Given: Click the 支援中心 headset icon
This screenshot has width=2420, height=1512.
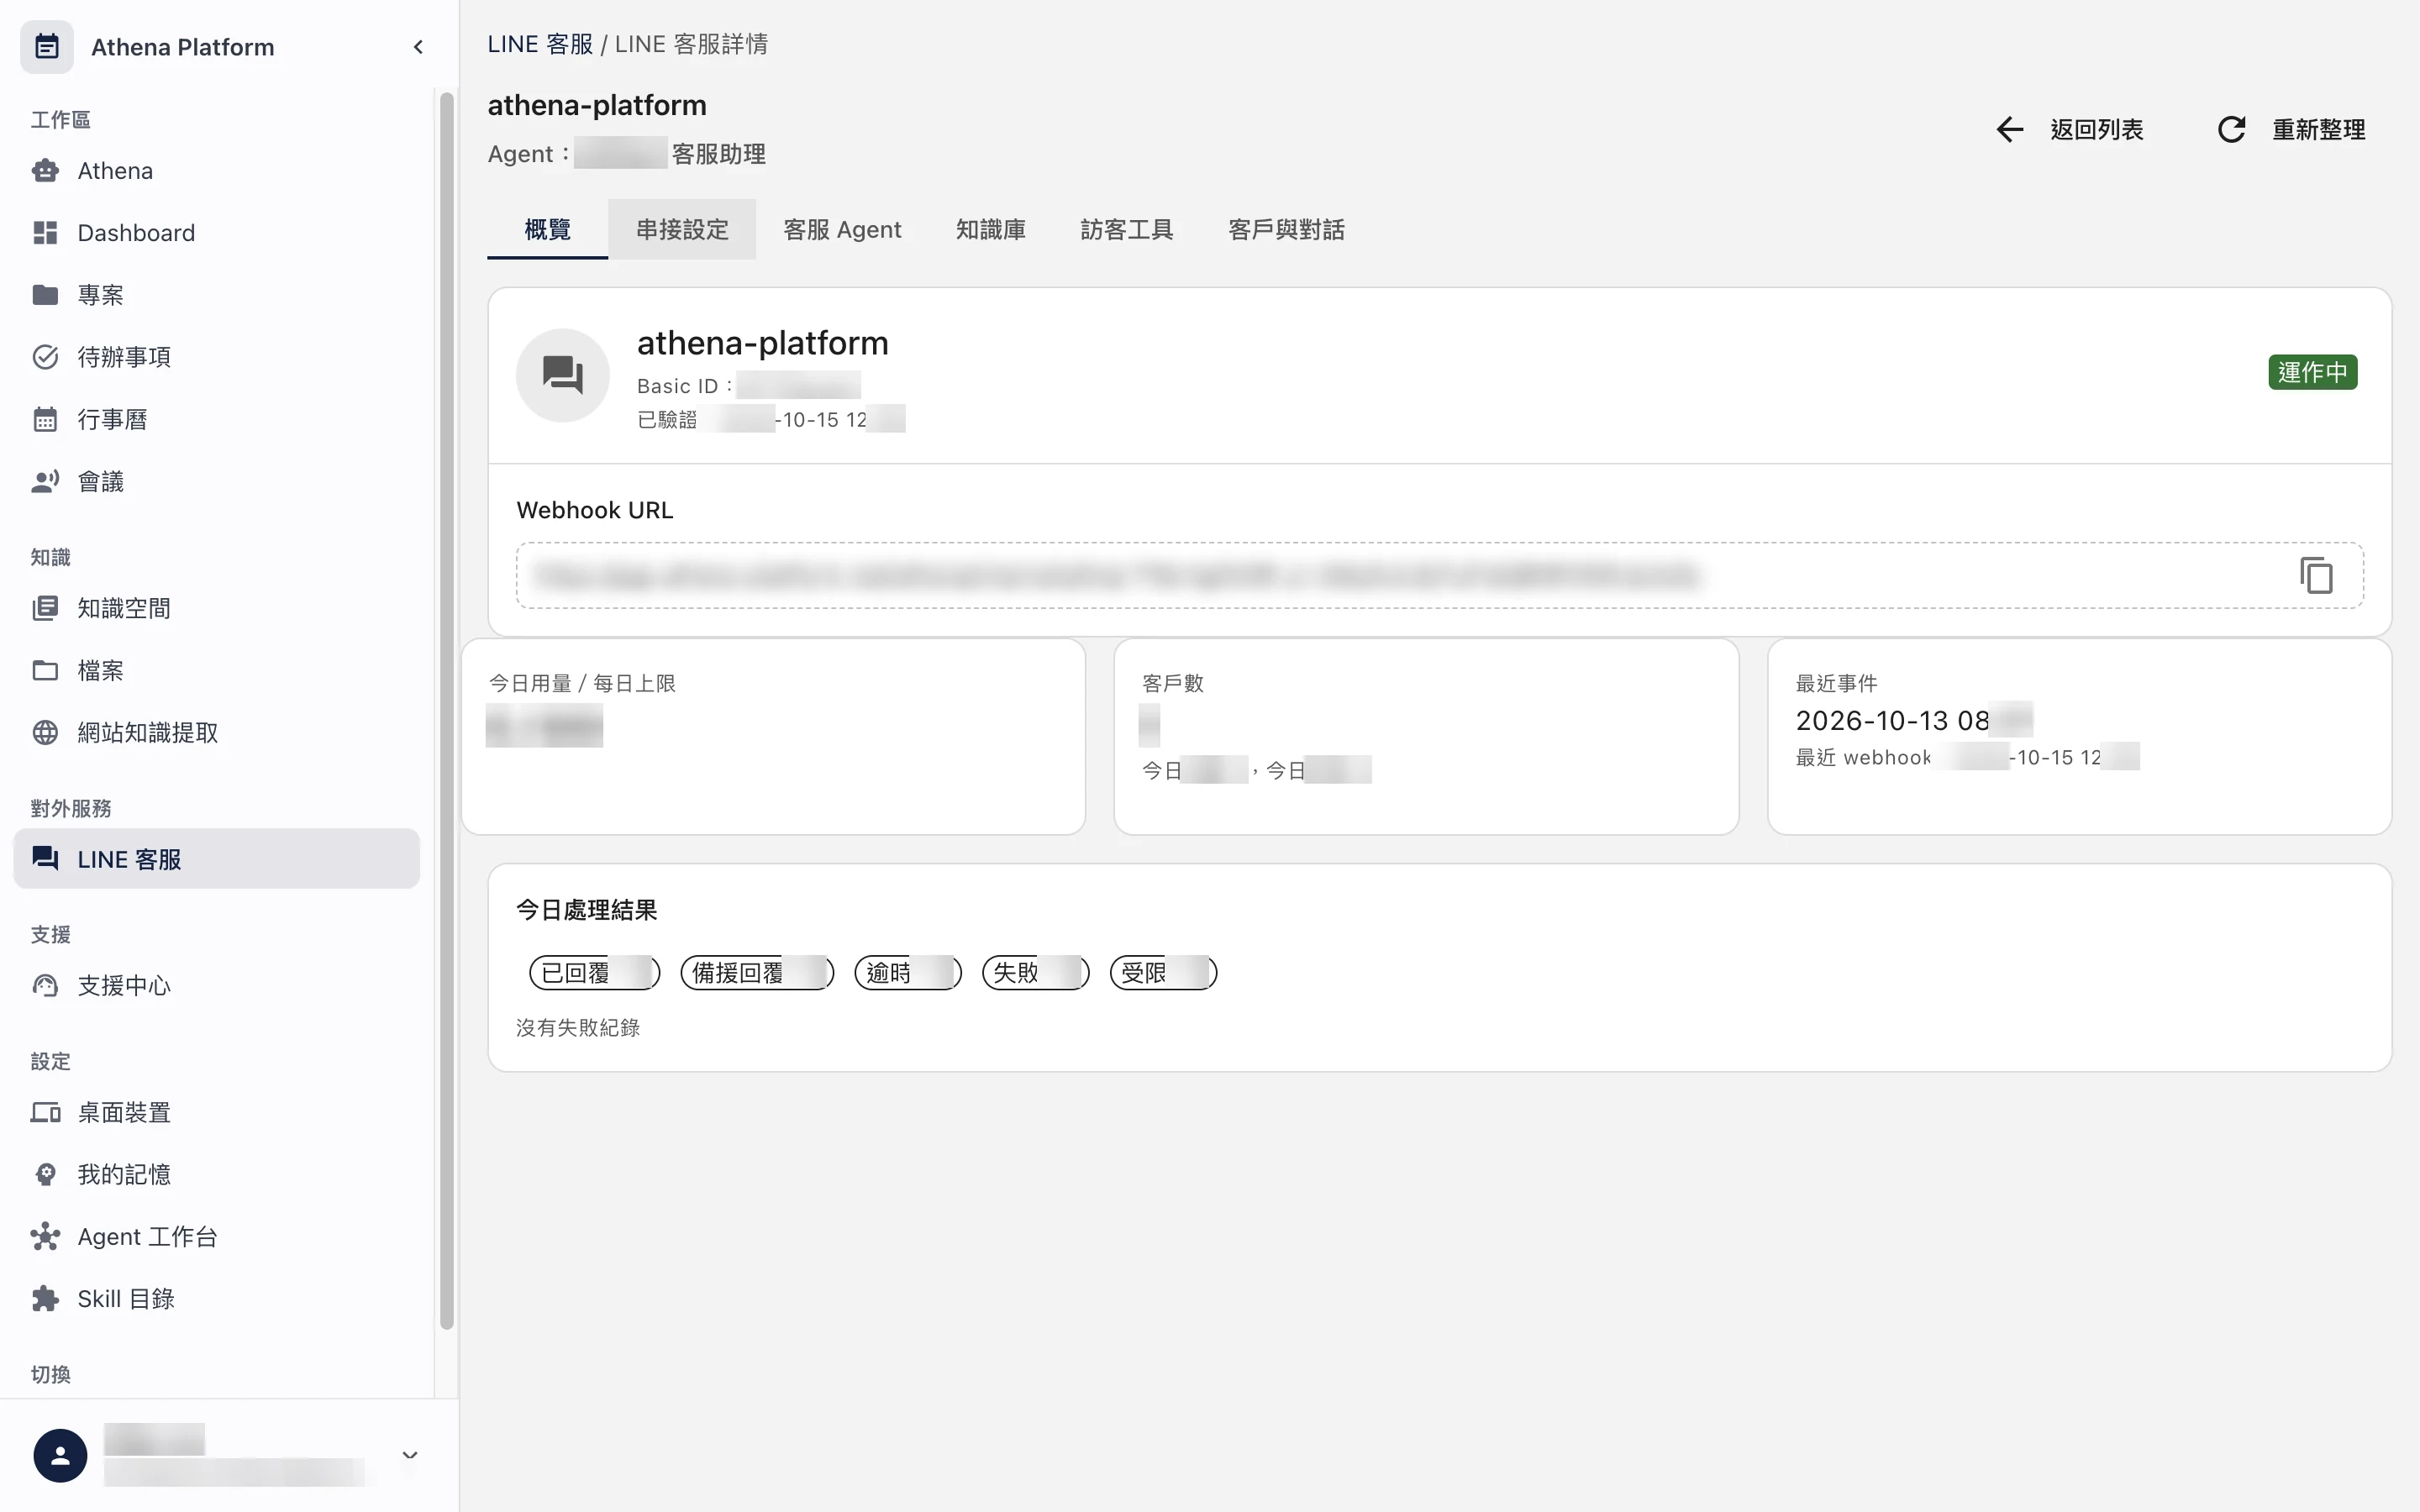Looking at the screenshot, I should click(x=45, y=986).
